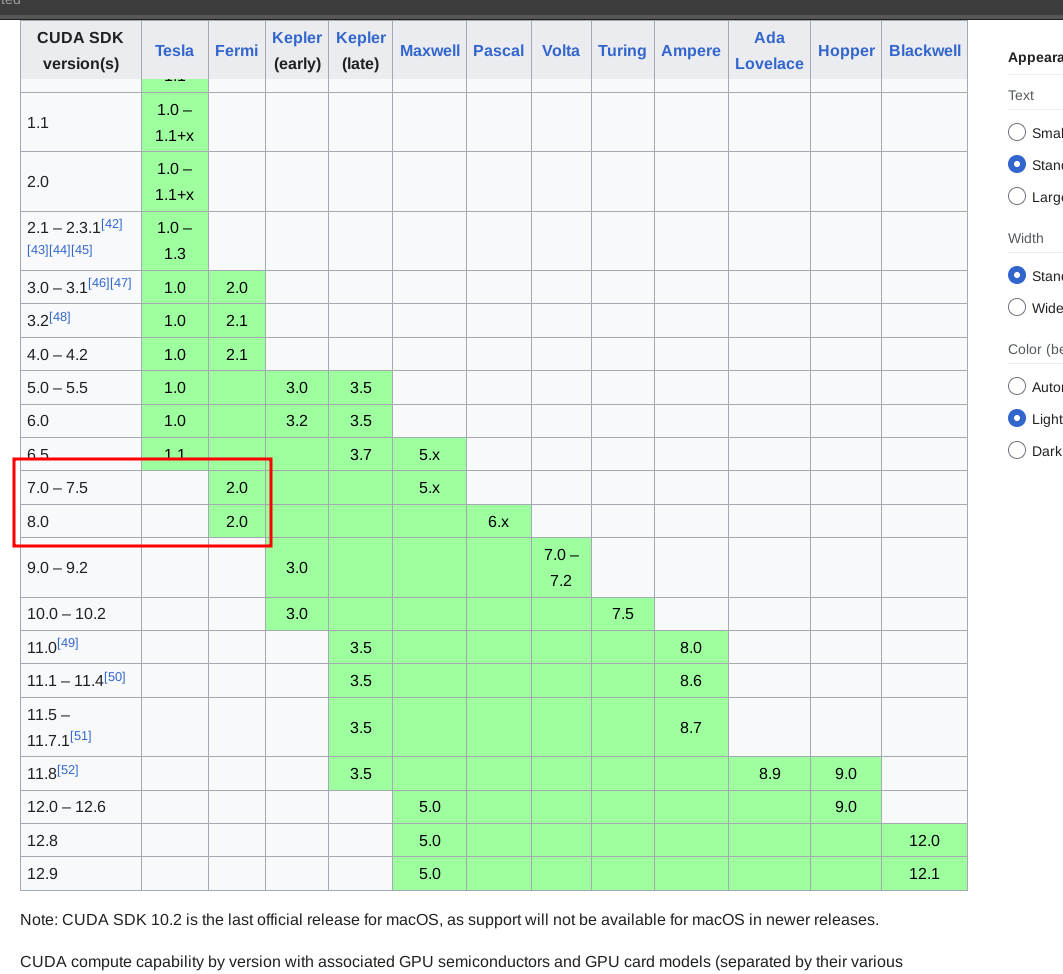Open citation [44] reference link
This screenshot has width=1063, height=974.
(x=60, y=249)
